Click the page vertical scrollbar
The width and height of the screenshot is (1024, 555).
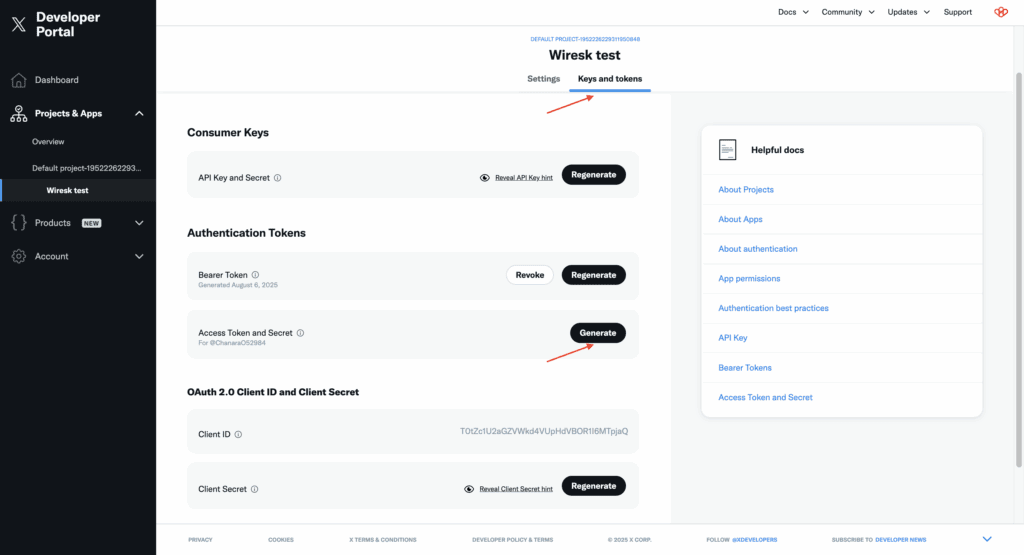pos(1018,269)
